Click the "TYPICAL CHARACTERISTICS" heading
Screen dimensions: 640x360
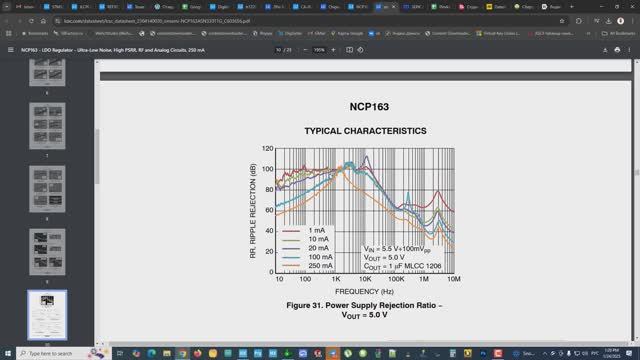tap(365, 131)
